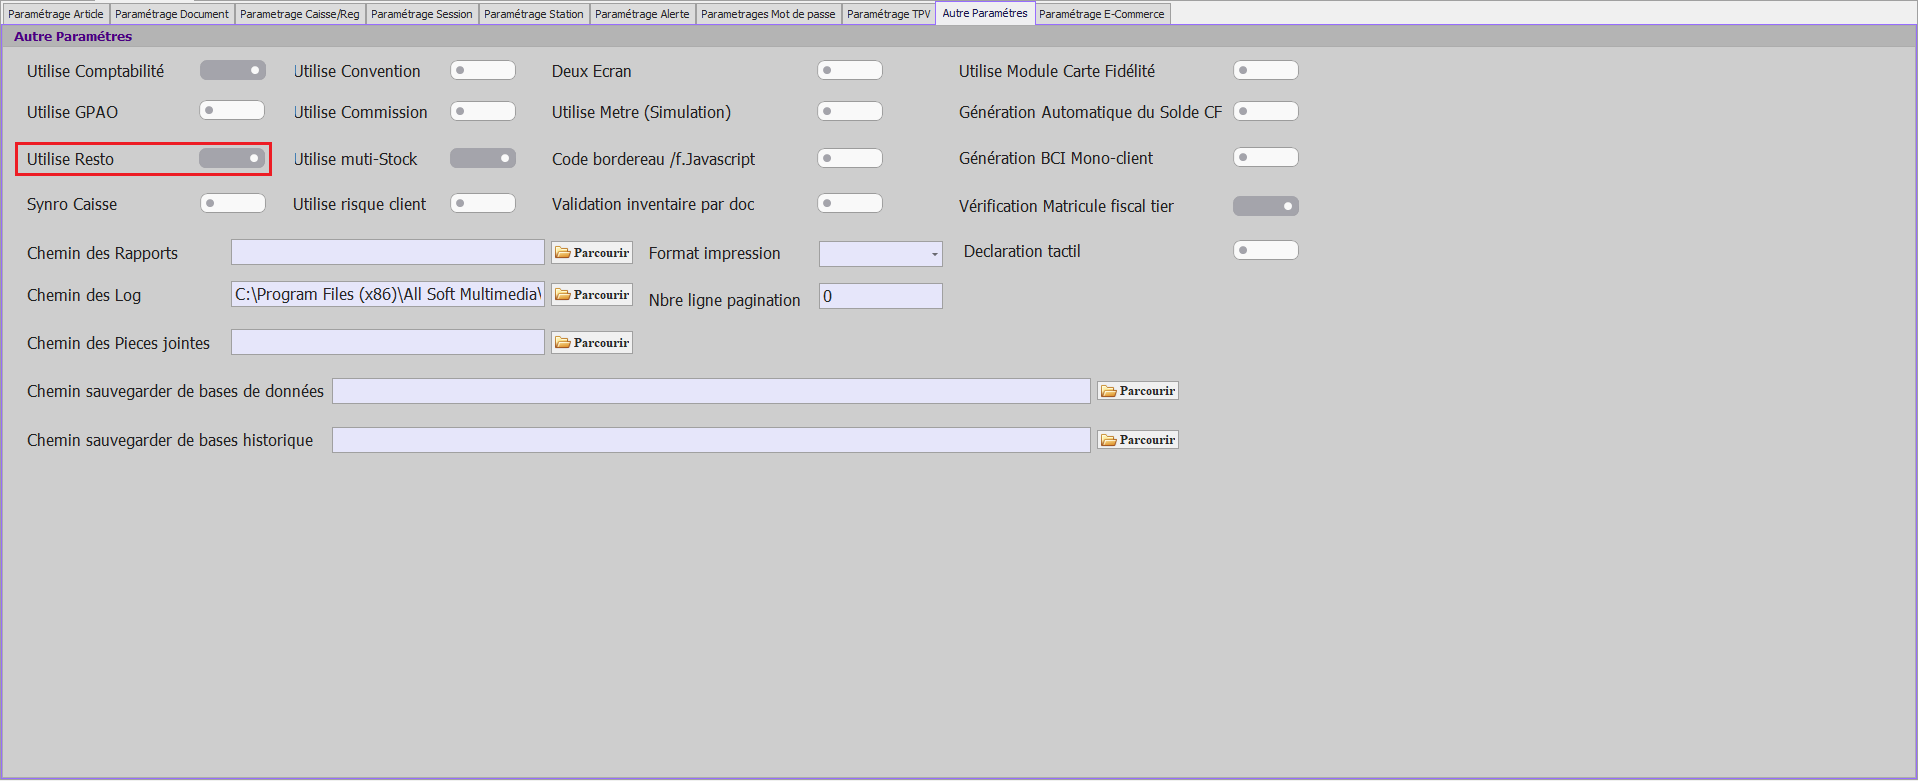1918x781 pixels.
Task: Select the Paramétrage Station tab
Action: tap(534, 14)
